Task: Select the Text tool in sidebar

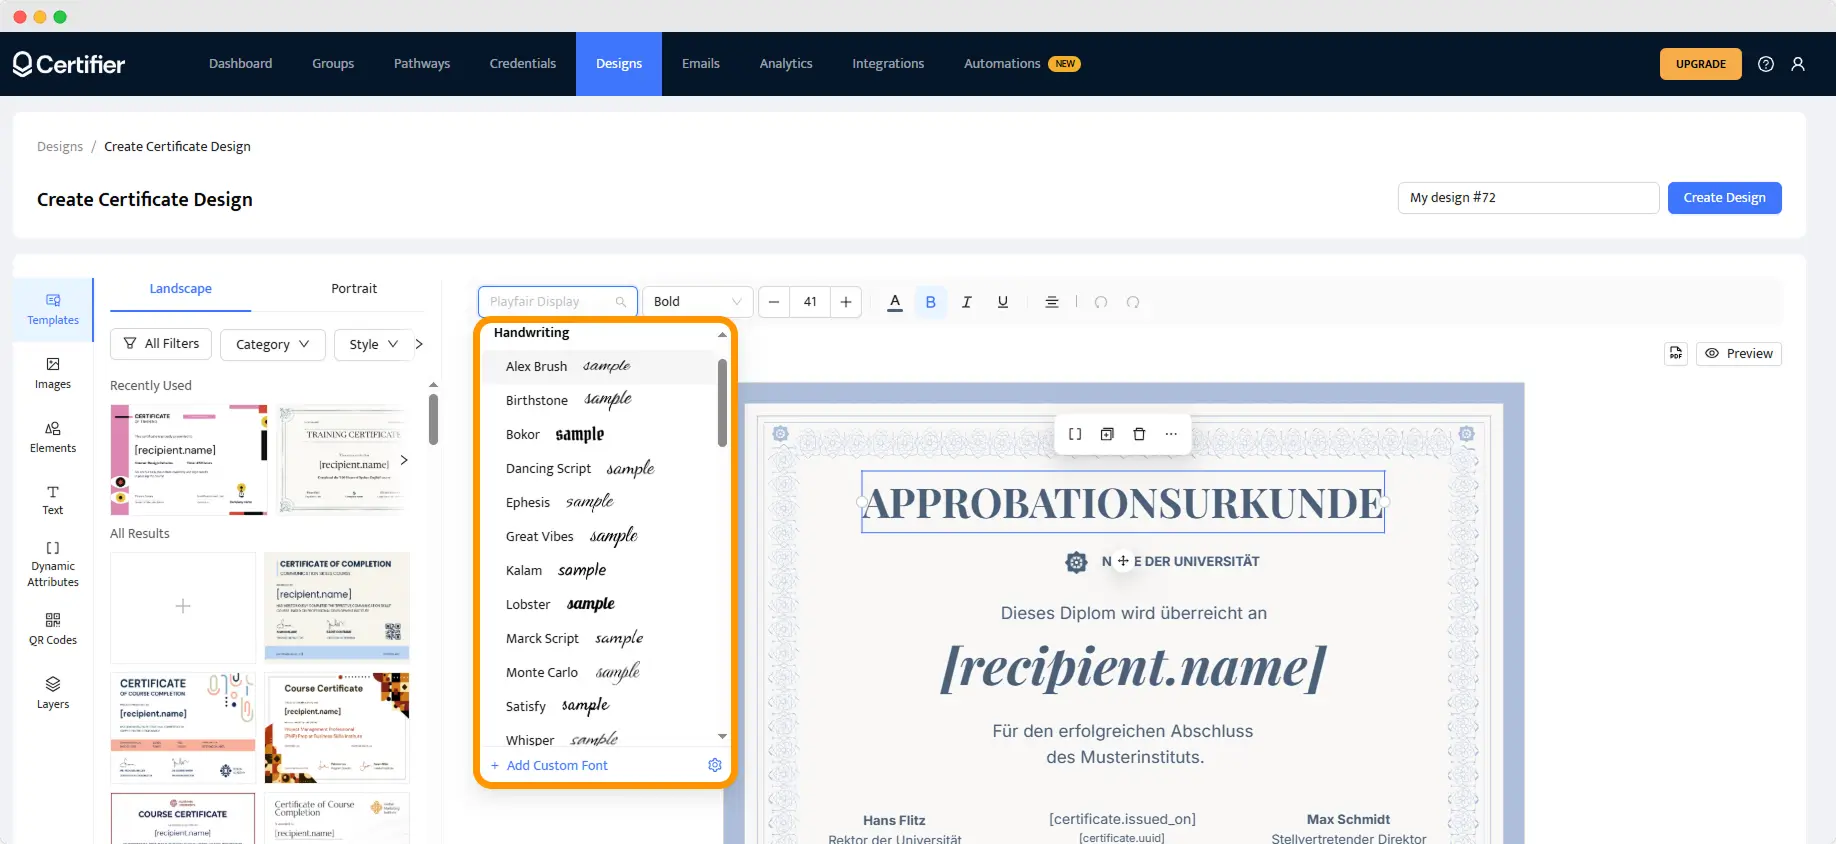Action: 53,500
